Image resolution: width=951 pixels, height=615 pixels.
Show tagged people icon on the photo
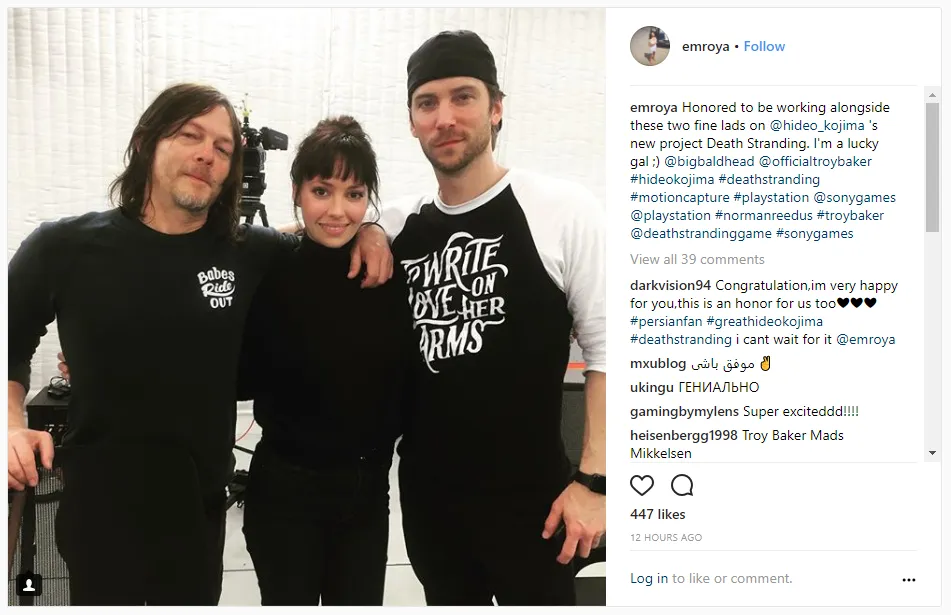[x=29, y=585]
